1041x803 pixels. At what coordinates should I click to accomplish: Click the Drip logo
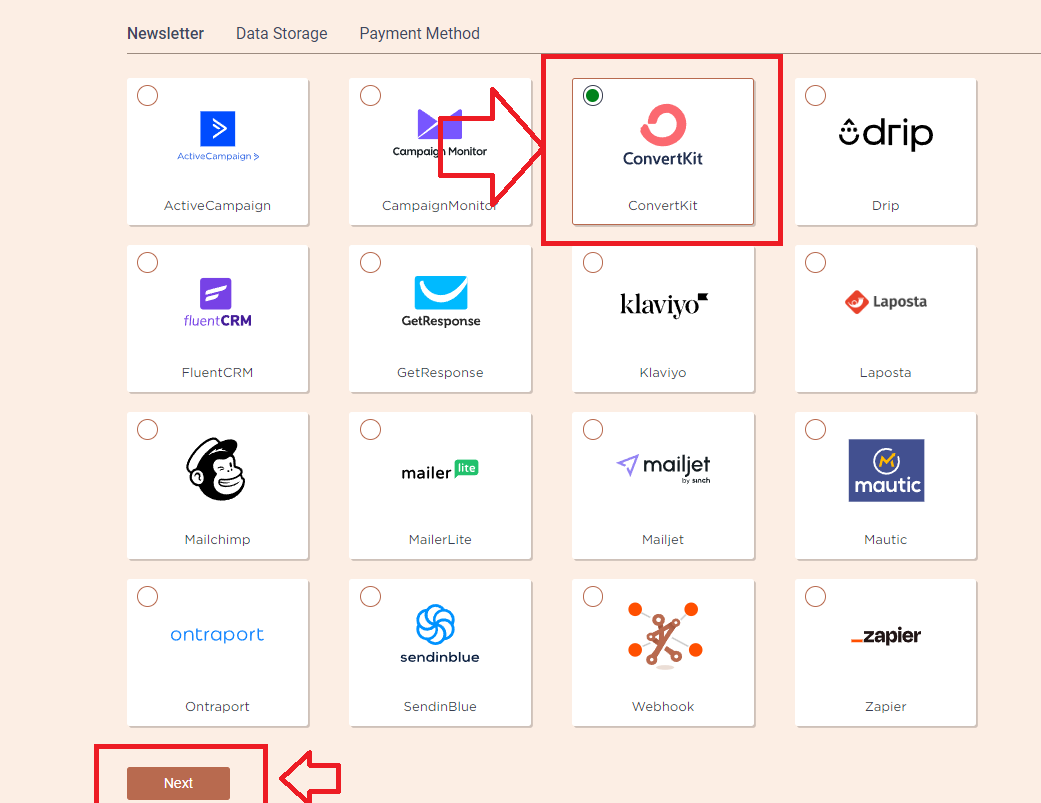coord(886,133)
